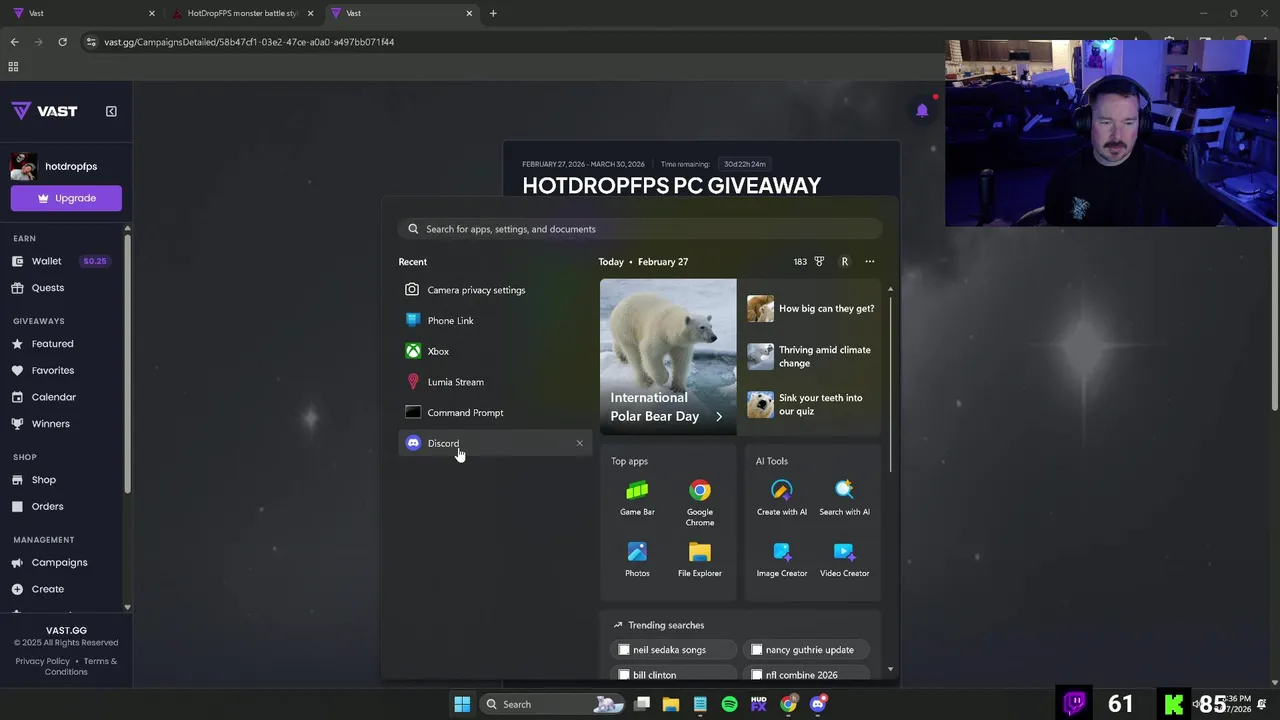The image size is (1280, 720).
Task: Launch Image Creator
Action: tap(782, 559)
